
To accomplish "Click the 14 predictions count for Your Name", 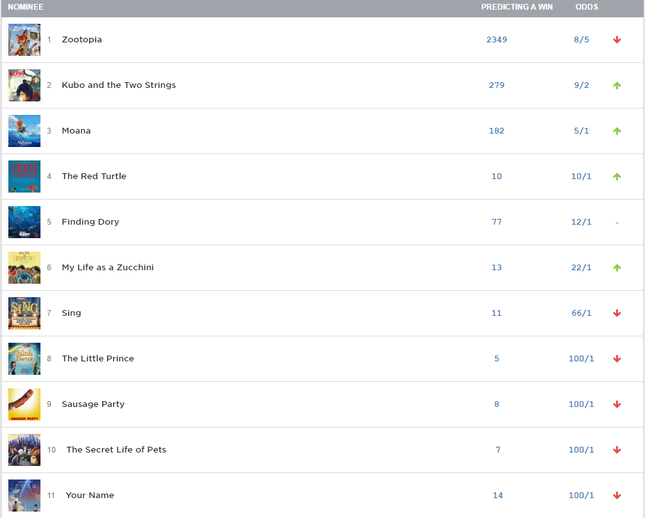I will coord(498,495).
